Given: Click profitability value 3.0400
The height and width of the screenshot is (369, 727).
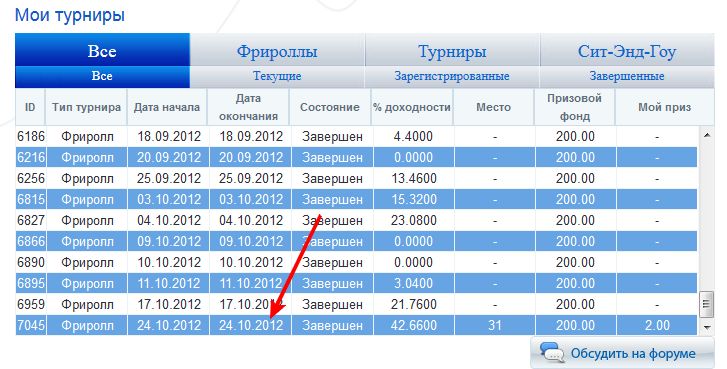Looking at the screenshot, I should tap(413, 283).
